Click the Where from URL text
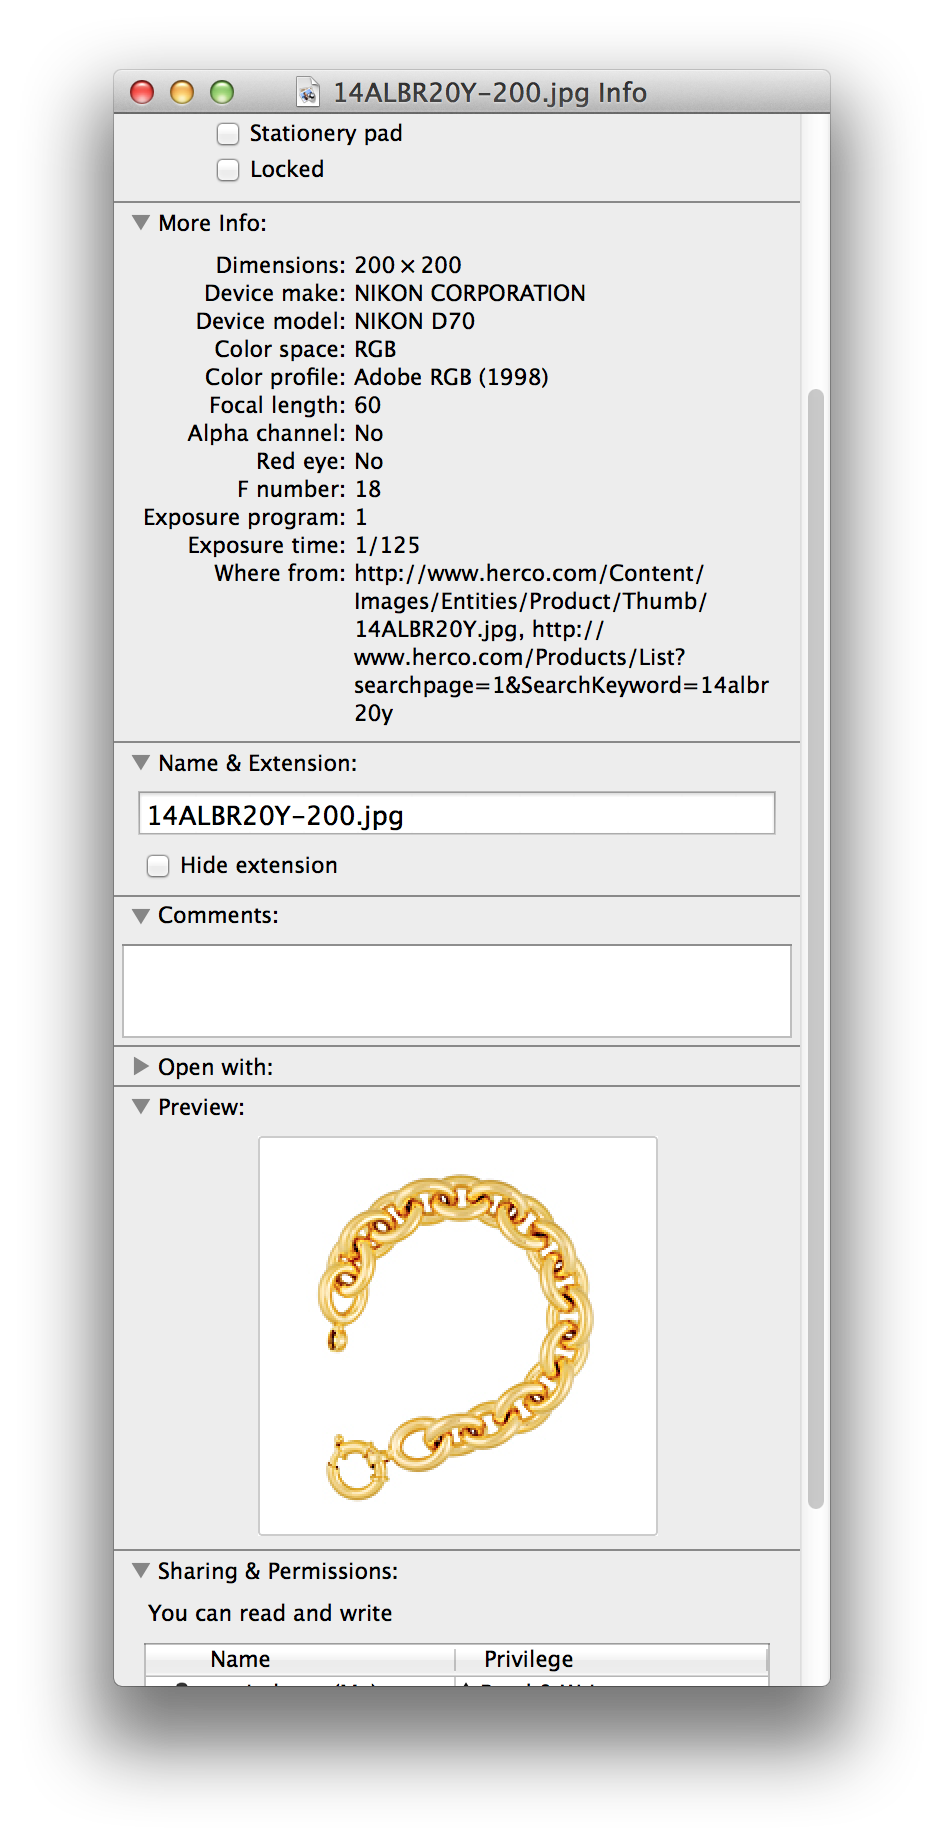Viewport: 944px width, 1844px height. pyautogui.click(x=561, y=643)
